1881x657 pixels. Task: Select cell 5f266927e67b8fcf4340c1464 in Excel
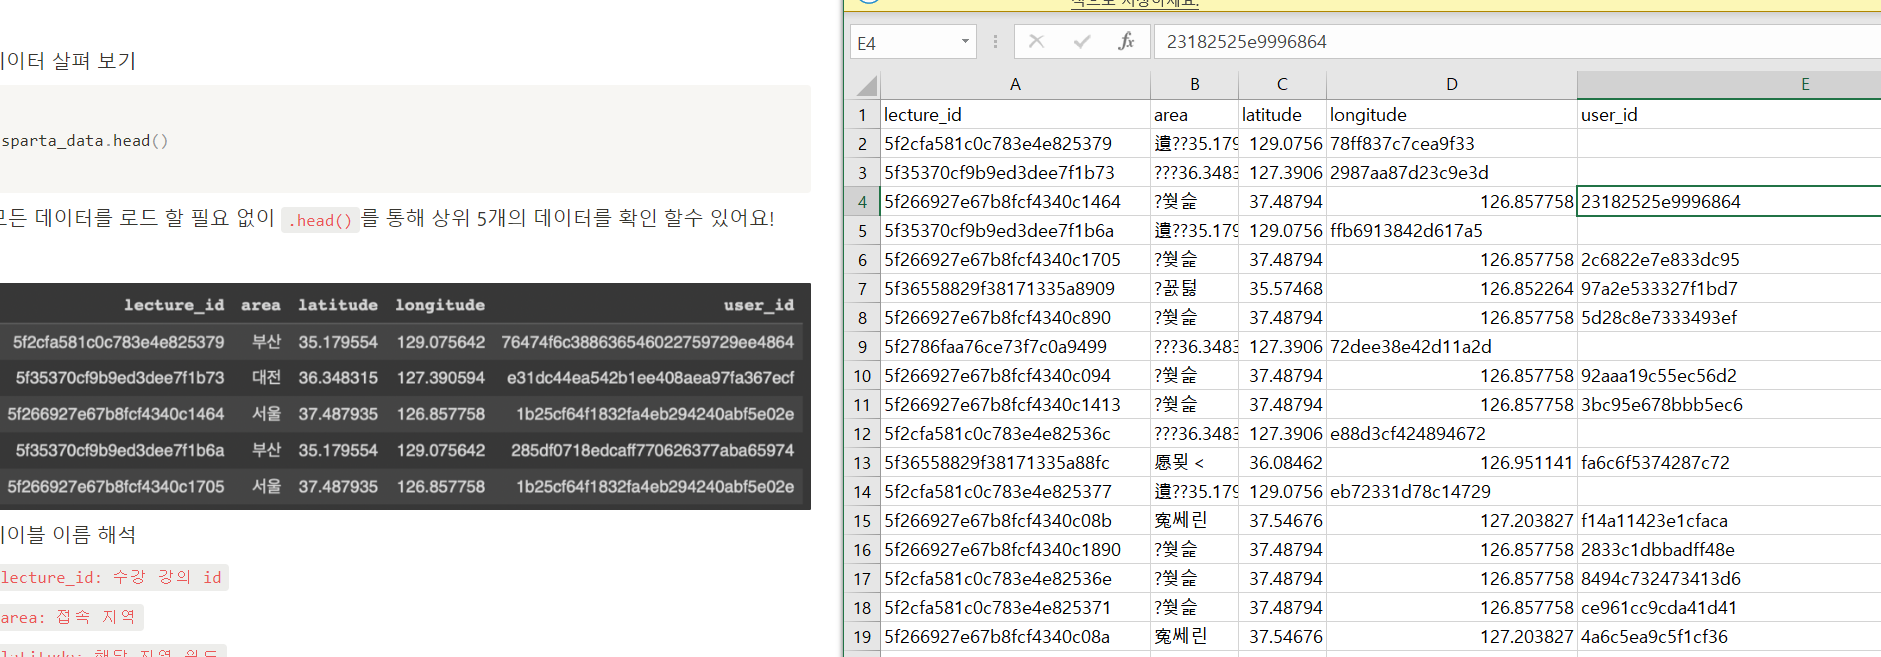1015,202
